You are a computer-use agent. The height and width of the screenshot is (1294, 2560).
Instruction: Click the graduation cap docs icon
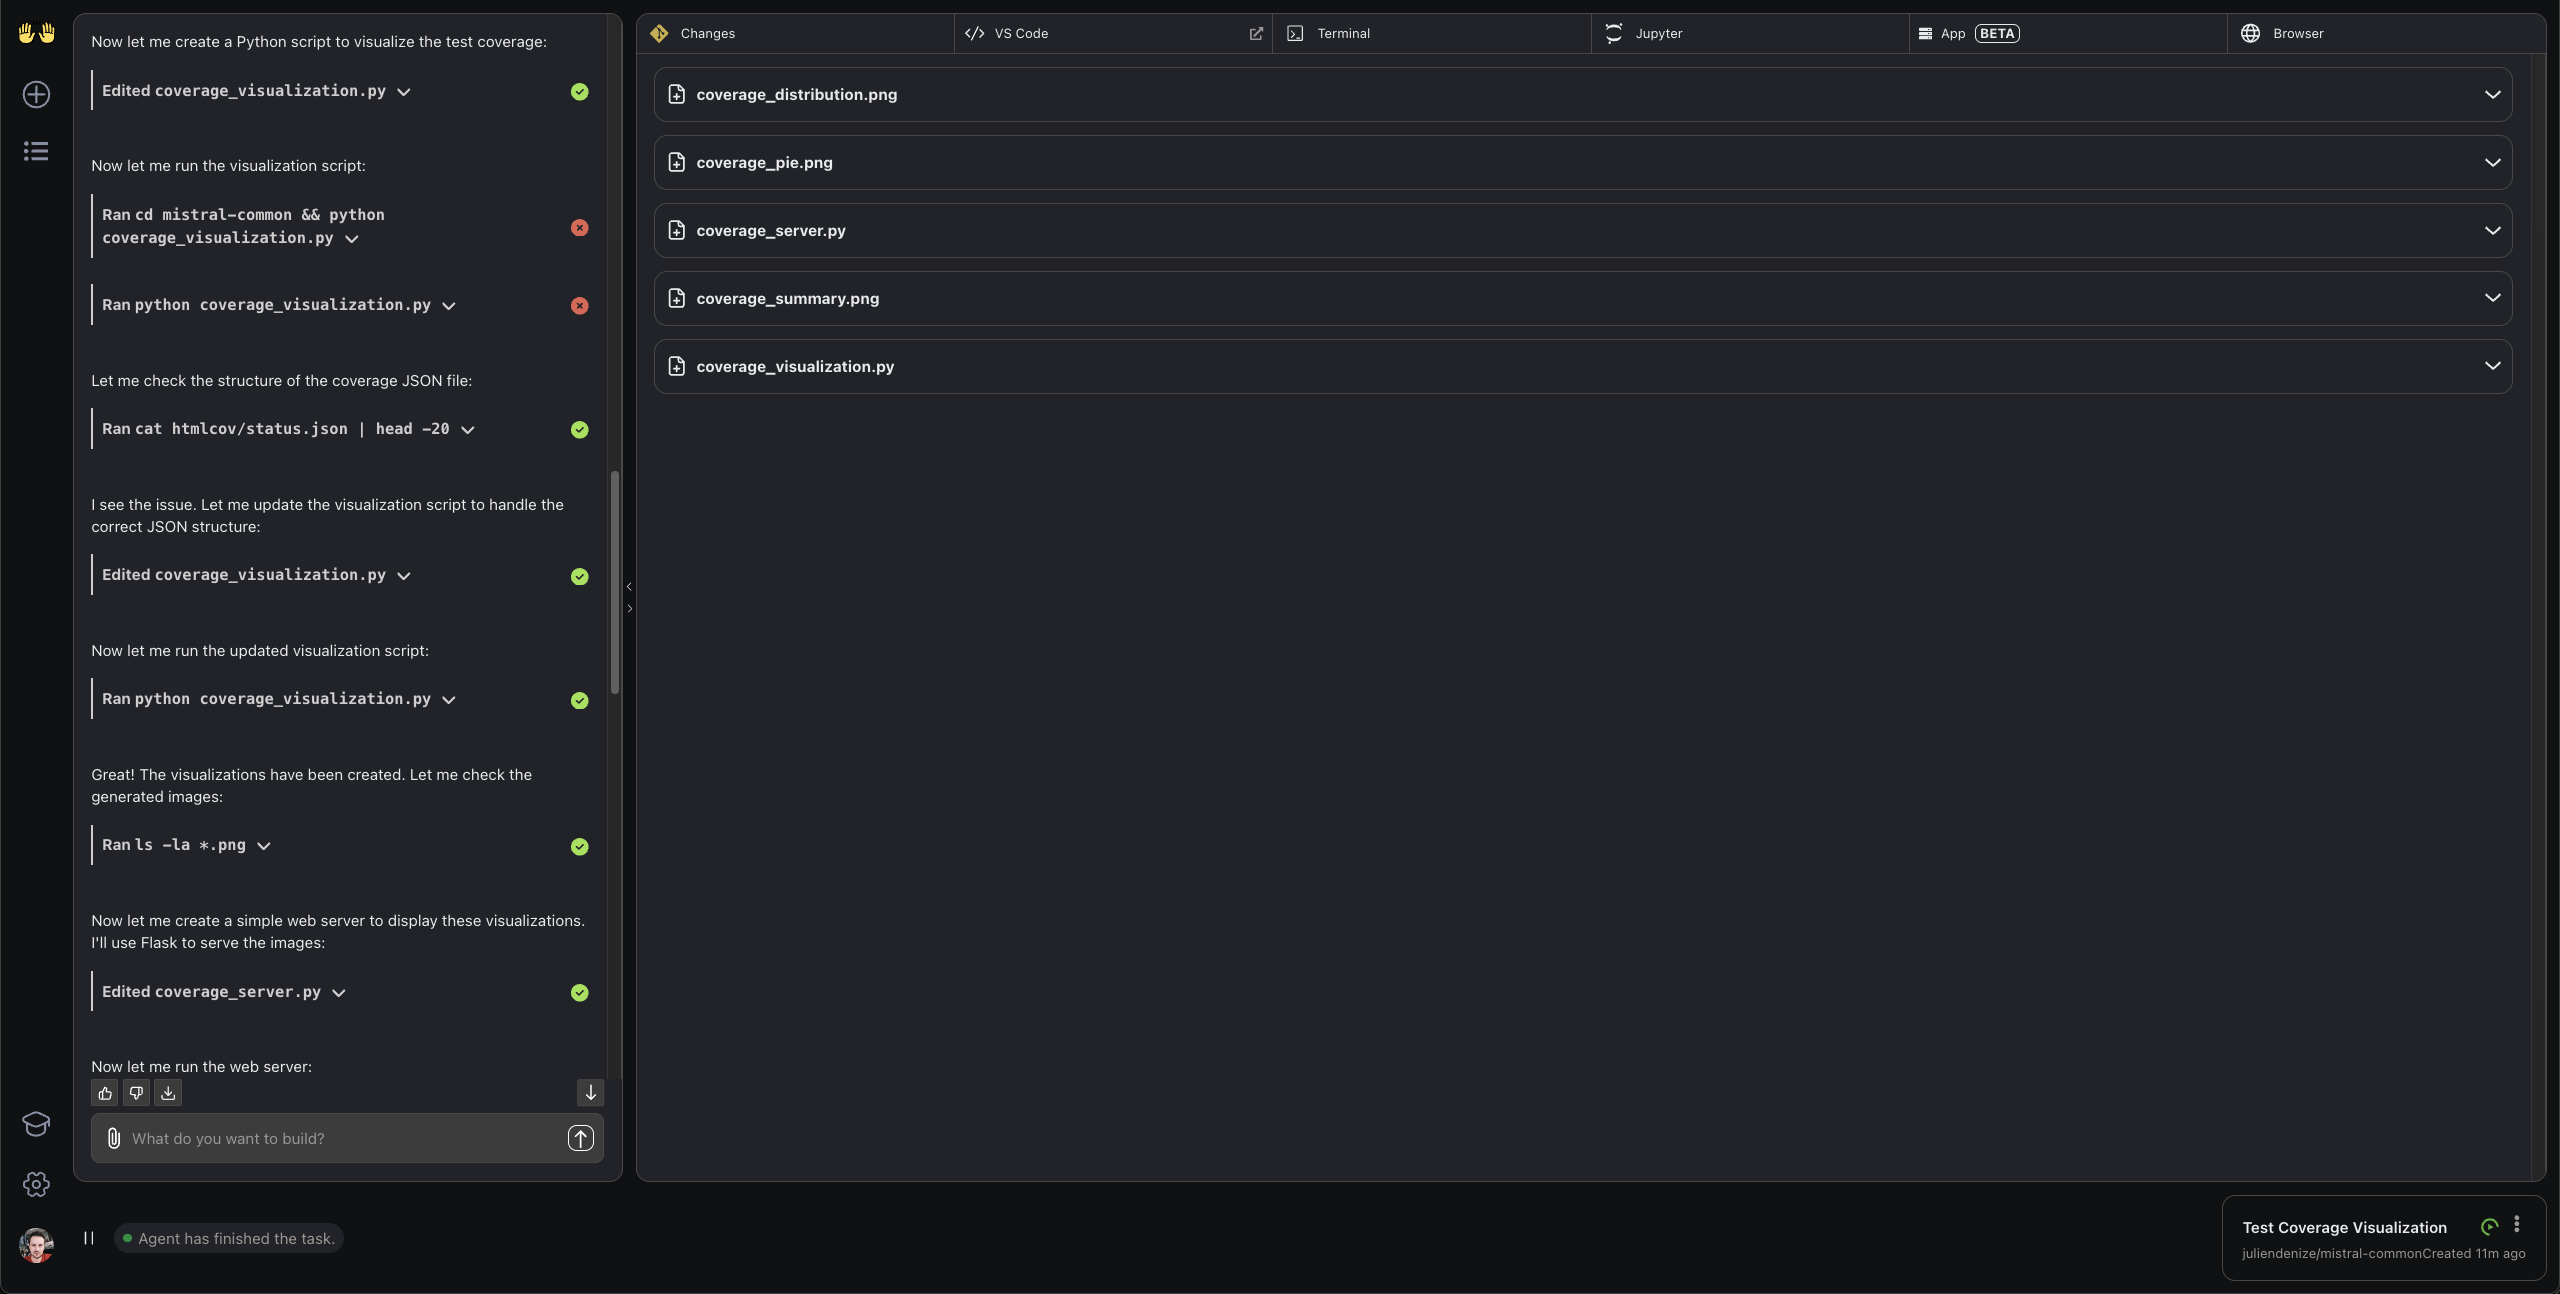pos(36,1123)
